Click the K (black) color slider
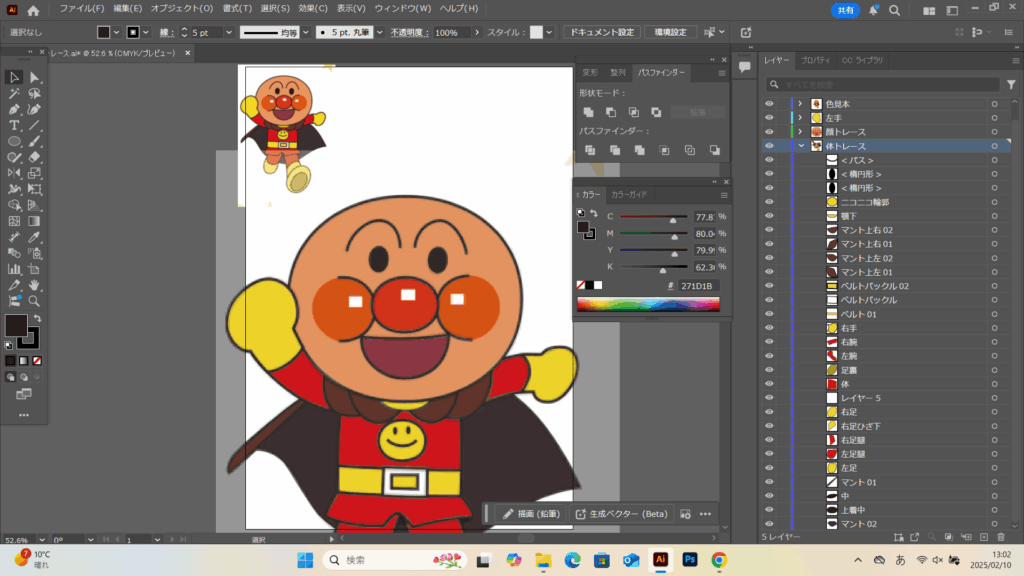 click(x=660, y=268)
